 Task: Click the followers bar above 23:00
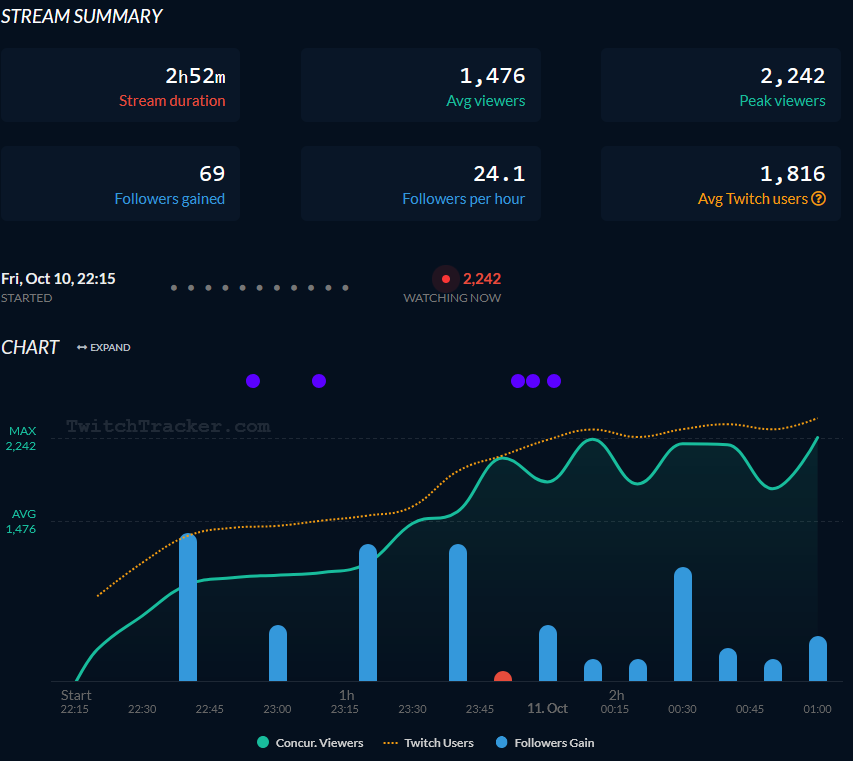[x=278, y=653]
